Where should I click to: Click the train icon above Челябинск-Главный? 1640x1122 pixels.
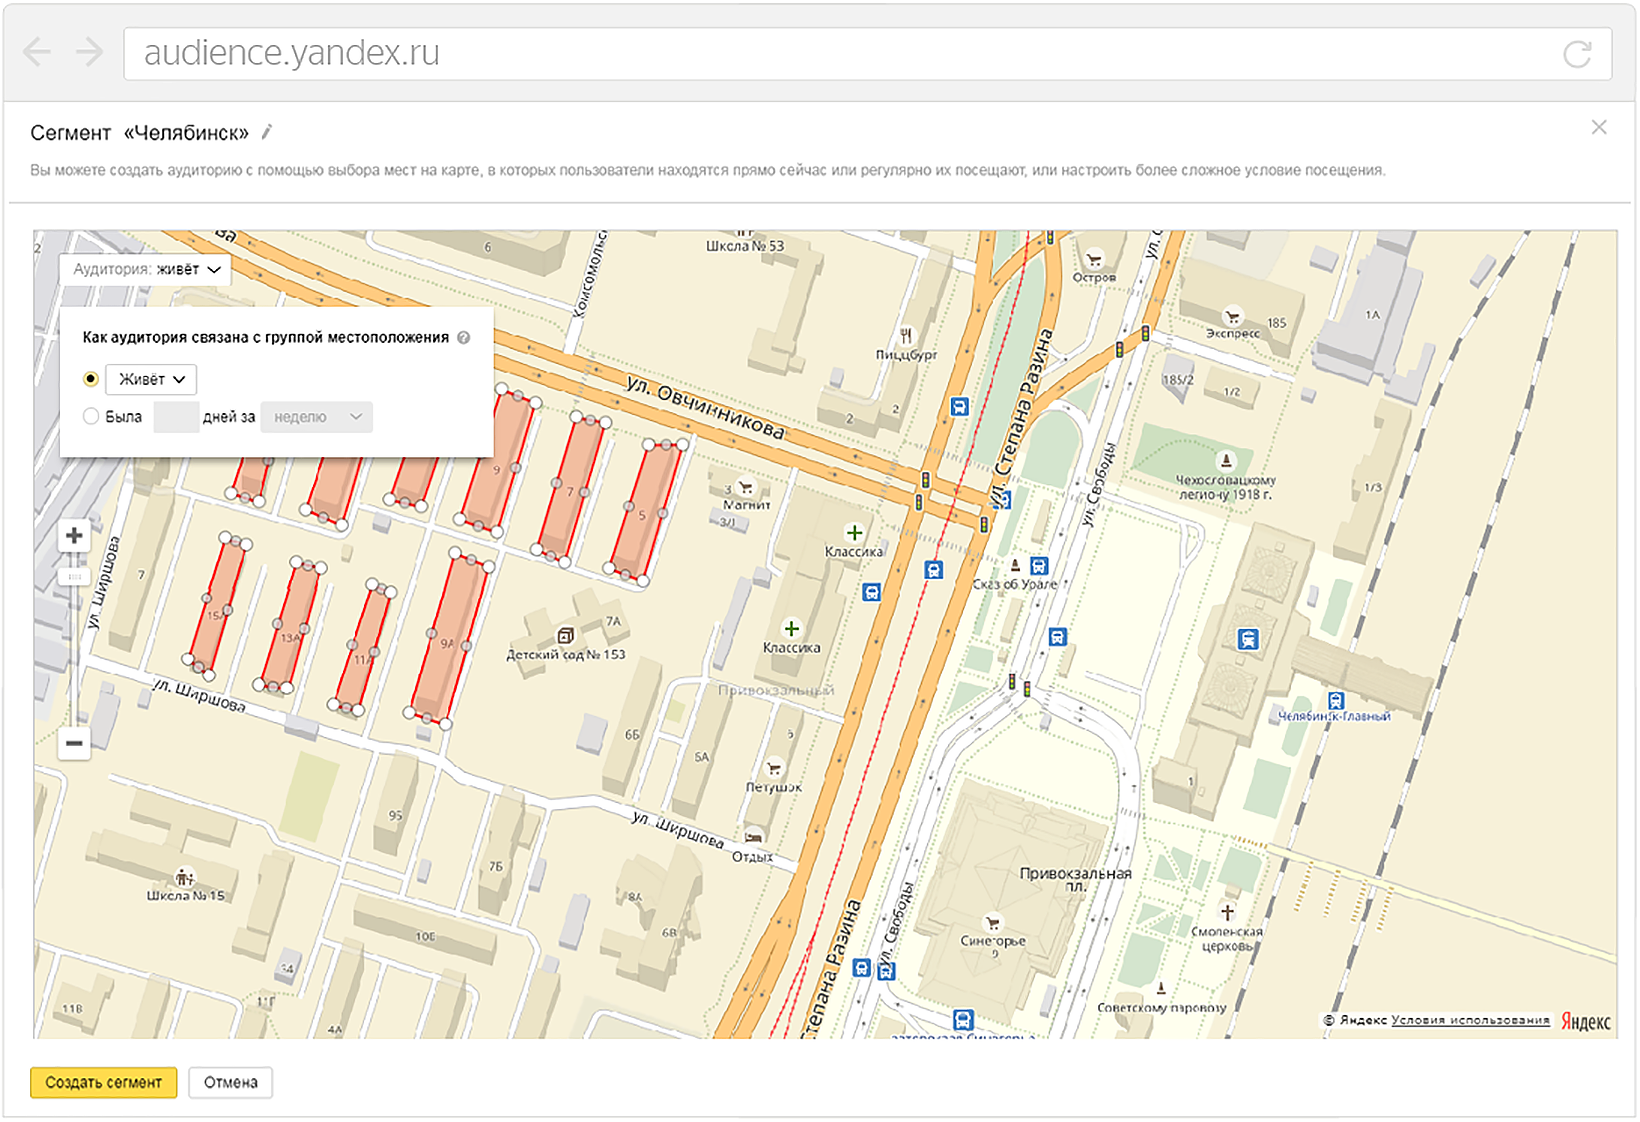(1336, 701)
